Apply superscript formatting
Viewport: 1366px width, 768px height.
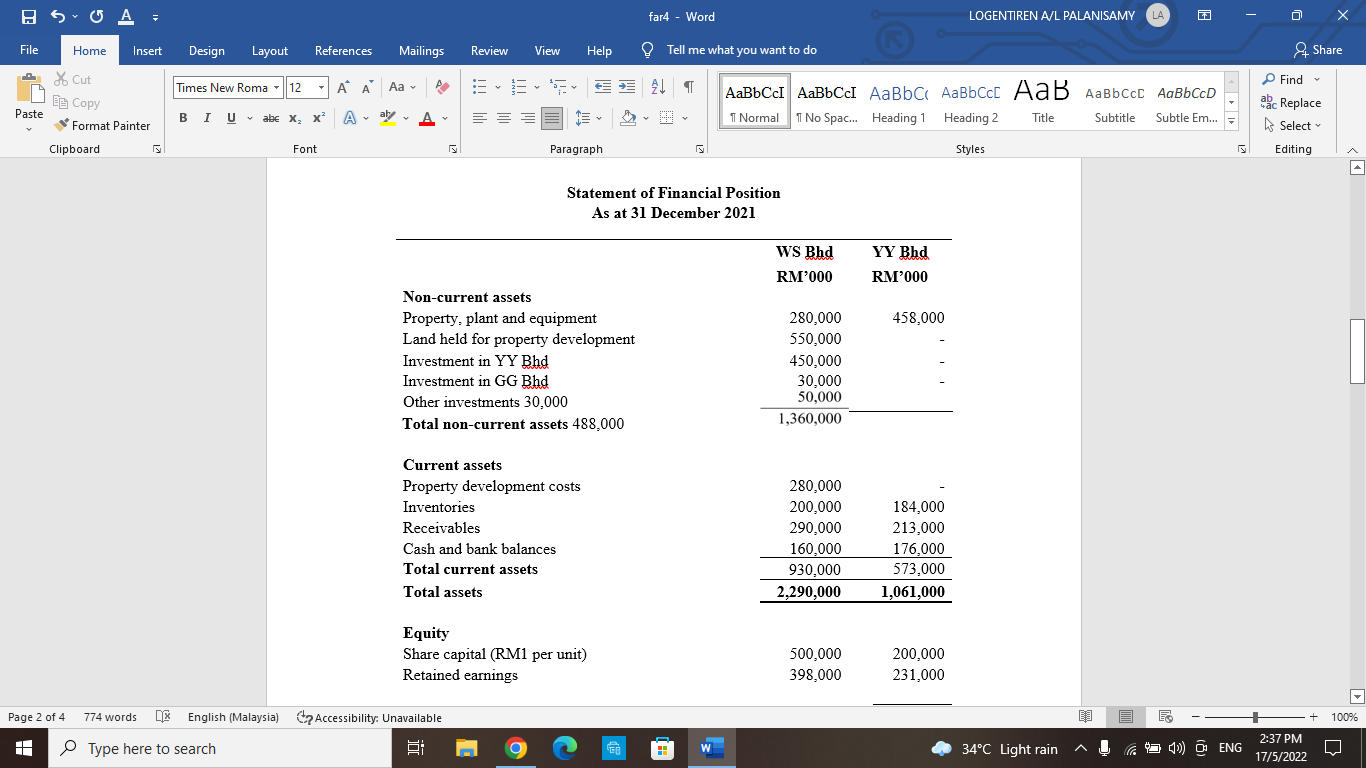tap(317, 118)
